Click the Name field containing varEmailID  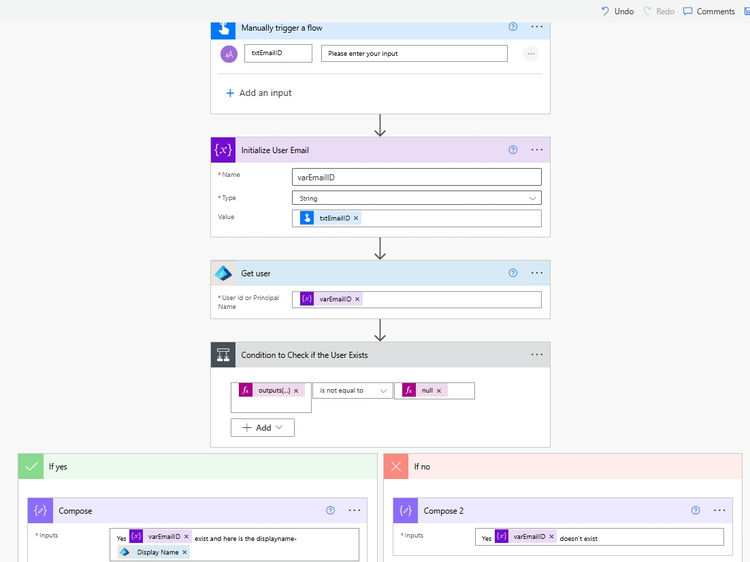click(417, 177)
